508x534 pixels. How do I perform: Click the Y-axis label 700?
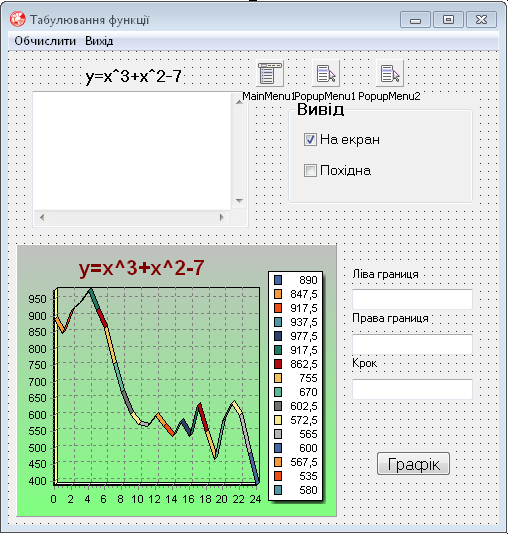[x=37, y=382]
